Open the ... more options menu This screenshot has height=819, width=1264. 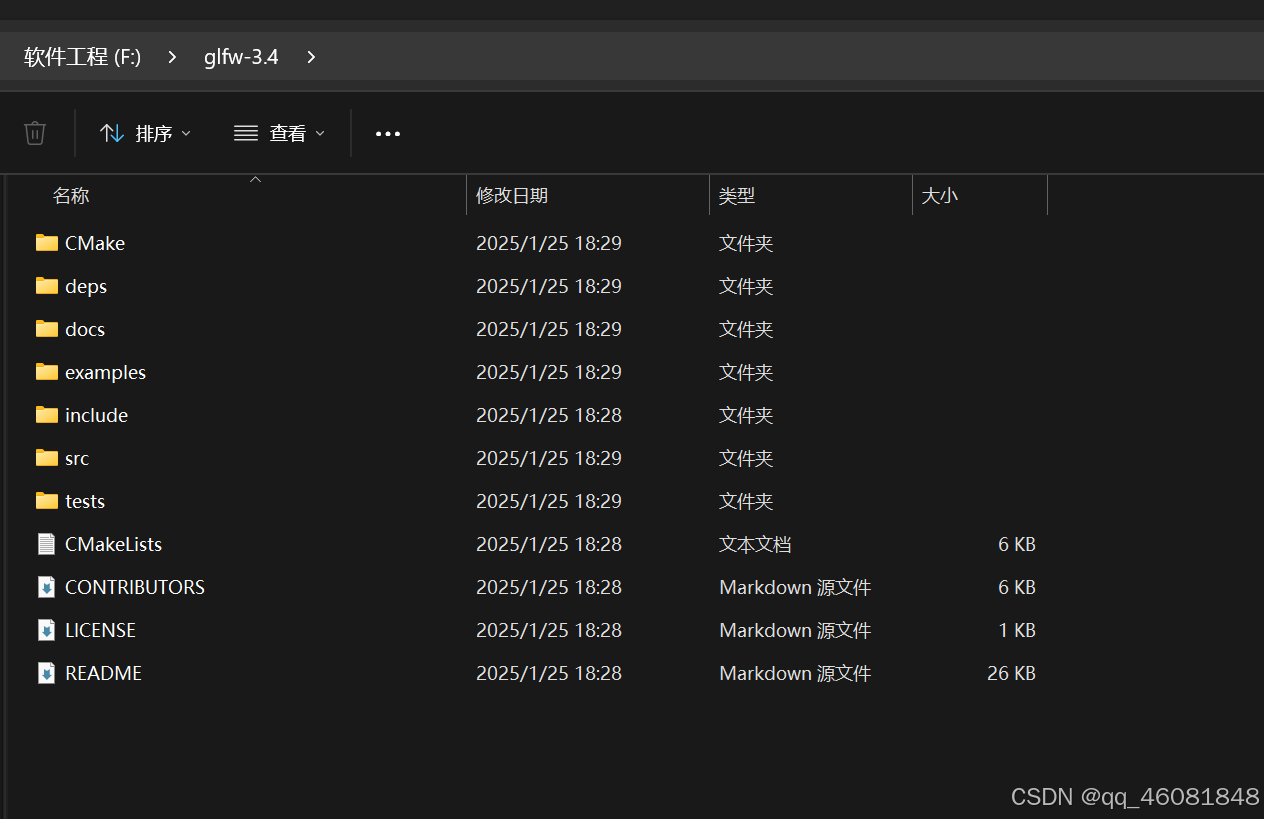387,132
